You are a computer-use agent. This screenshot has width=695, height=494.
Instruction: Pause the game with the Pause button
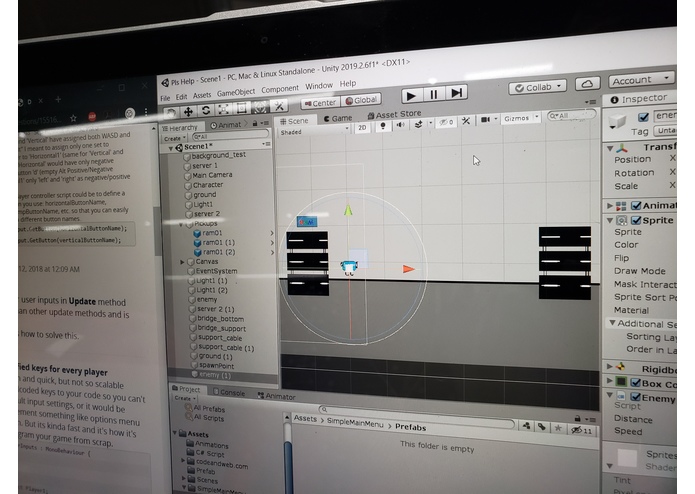point(433,94)
